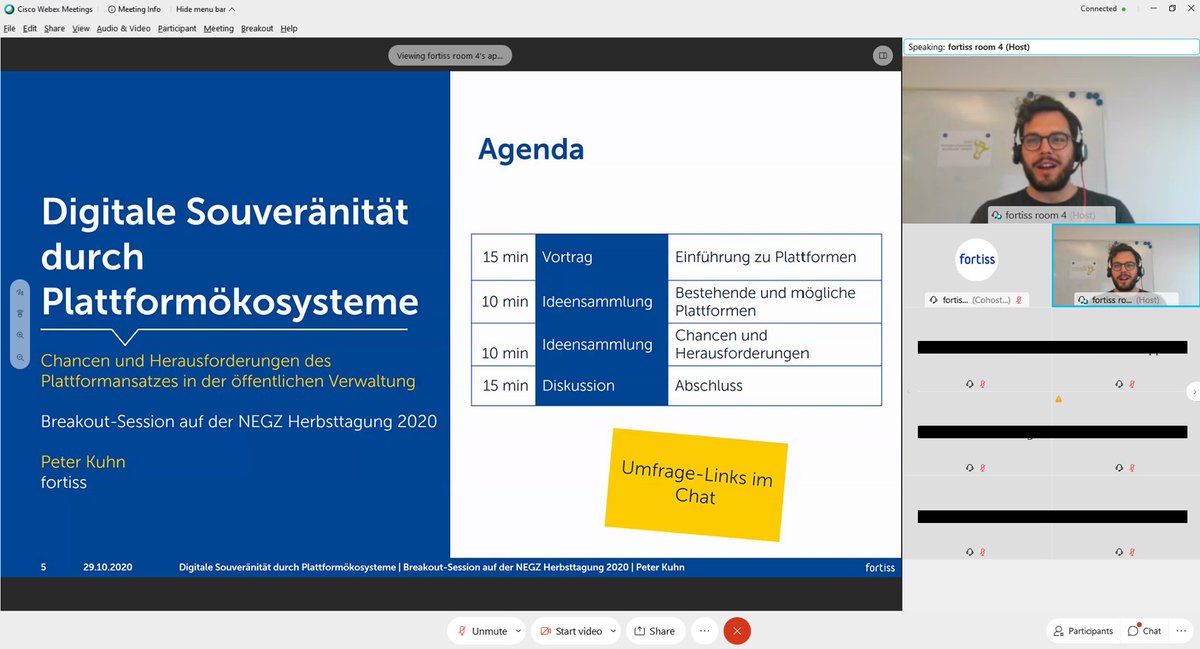
Task: Open the Help menu
Action: pyautogui.click(x=289, y=29)
